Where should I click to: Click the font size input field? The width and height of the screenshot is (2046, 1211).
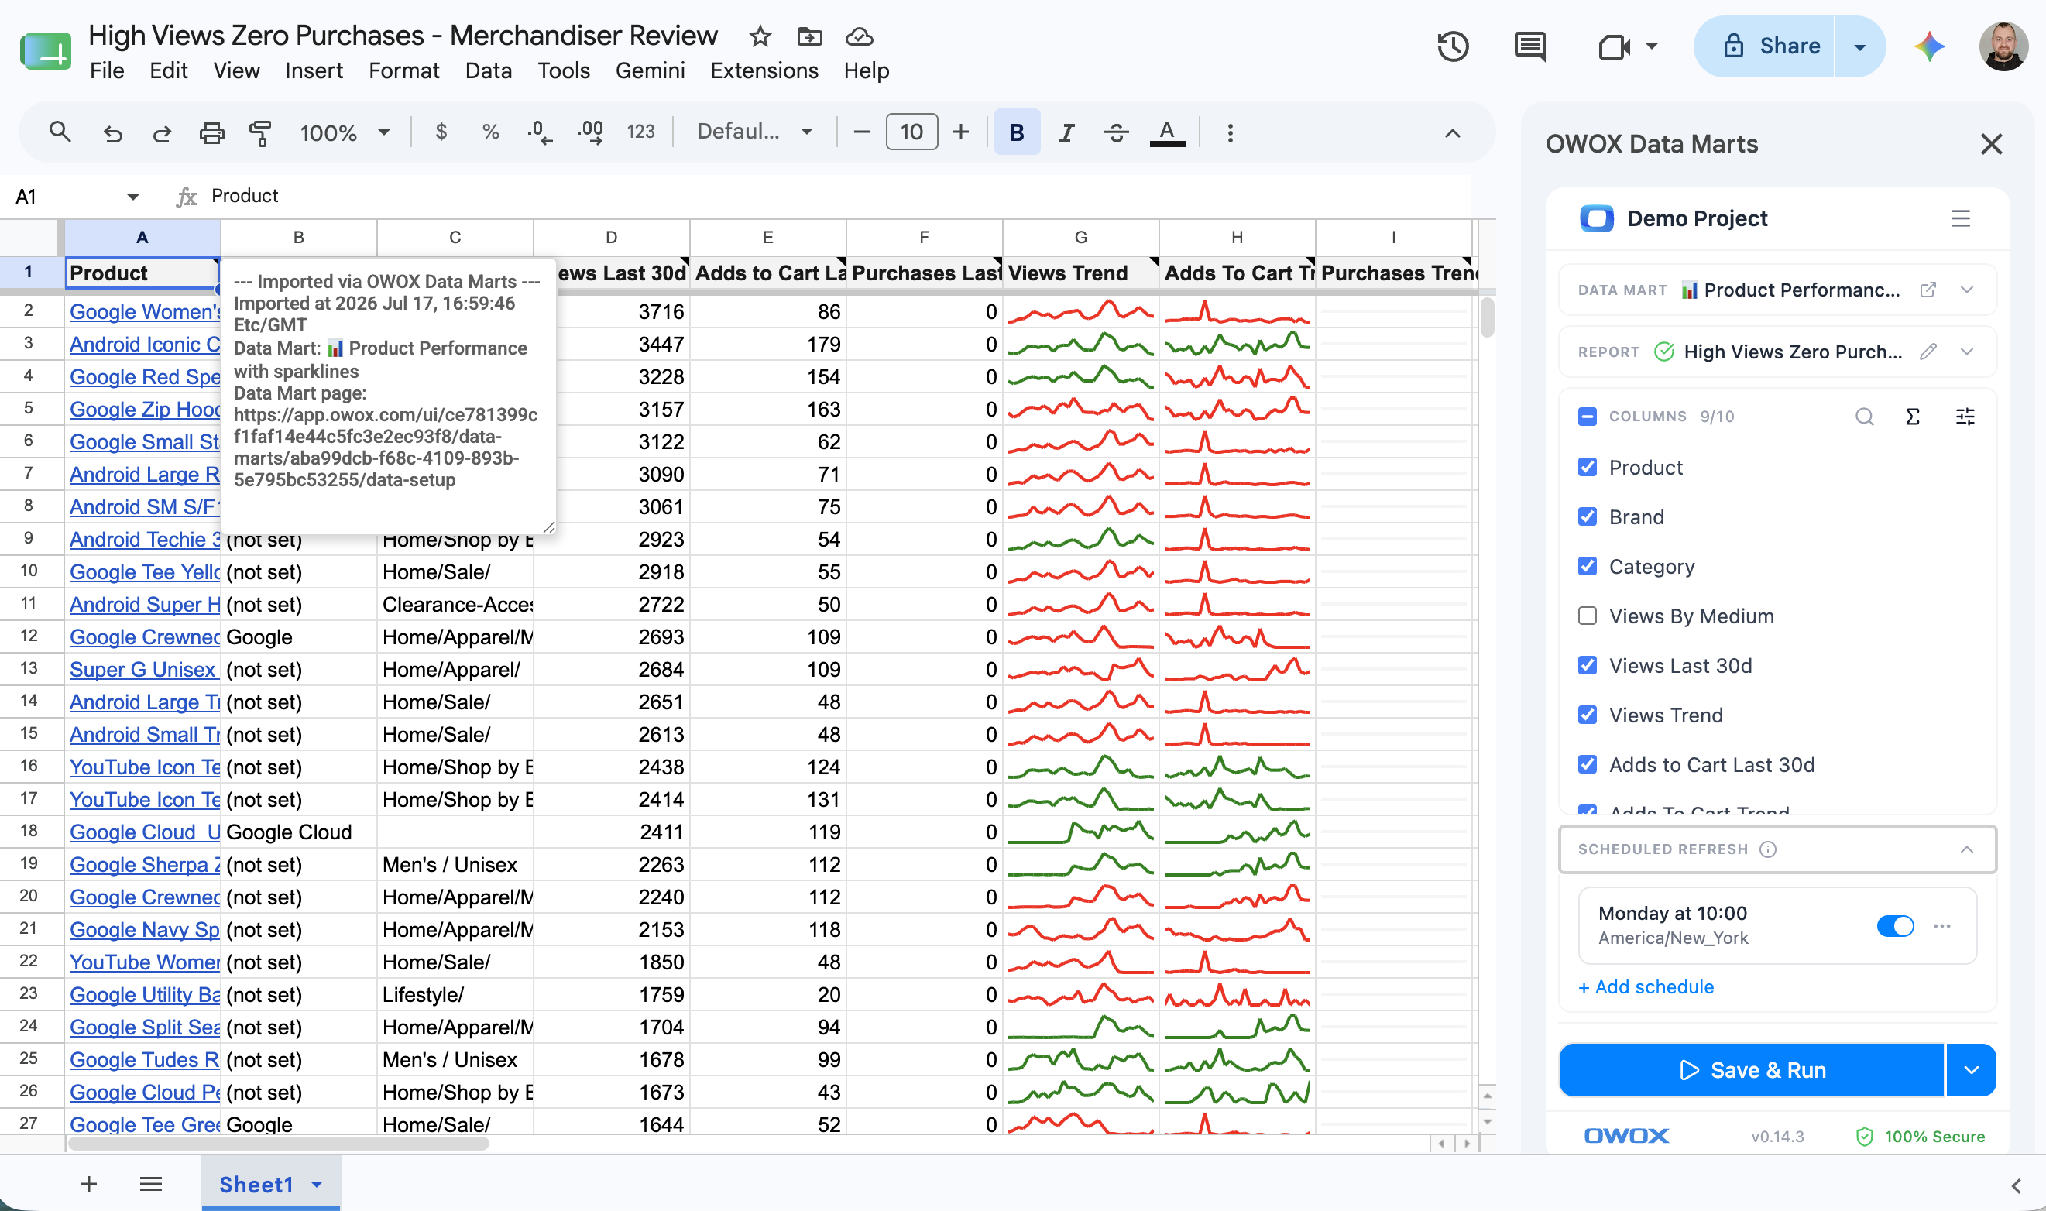point(912,132)
